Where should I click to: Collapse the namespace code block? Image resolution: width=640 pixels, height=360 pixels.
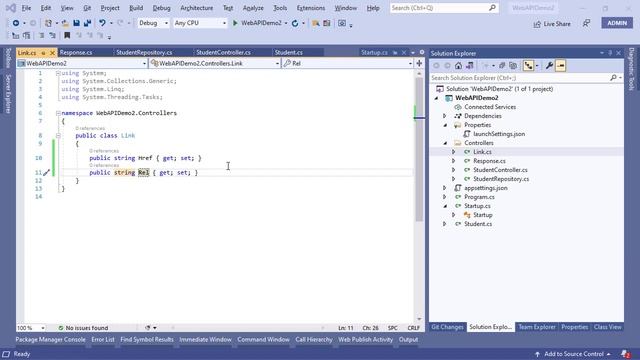(58, 113)
